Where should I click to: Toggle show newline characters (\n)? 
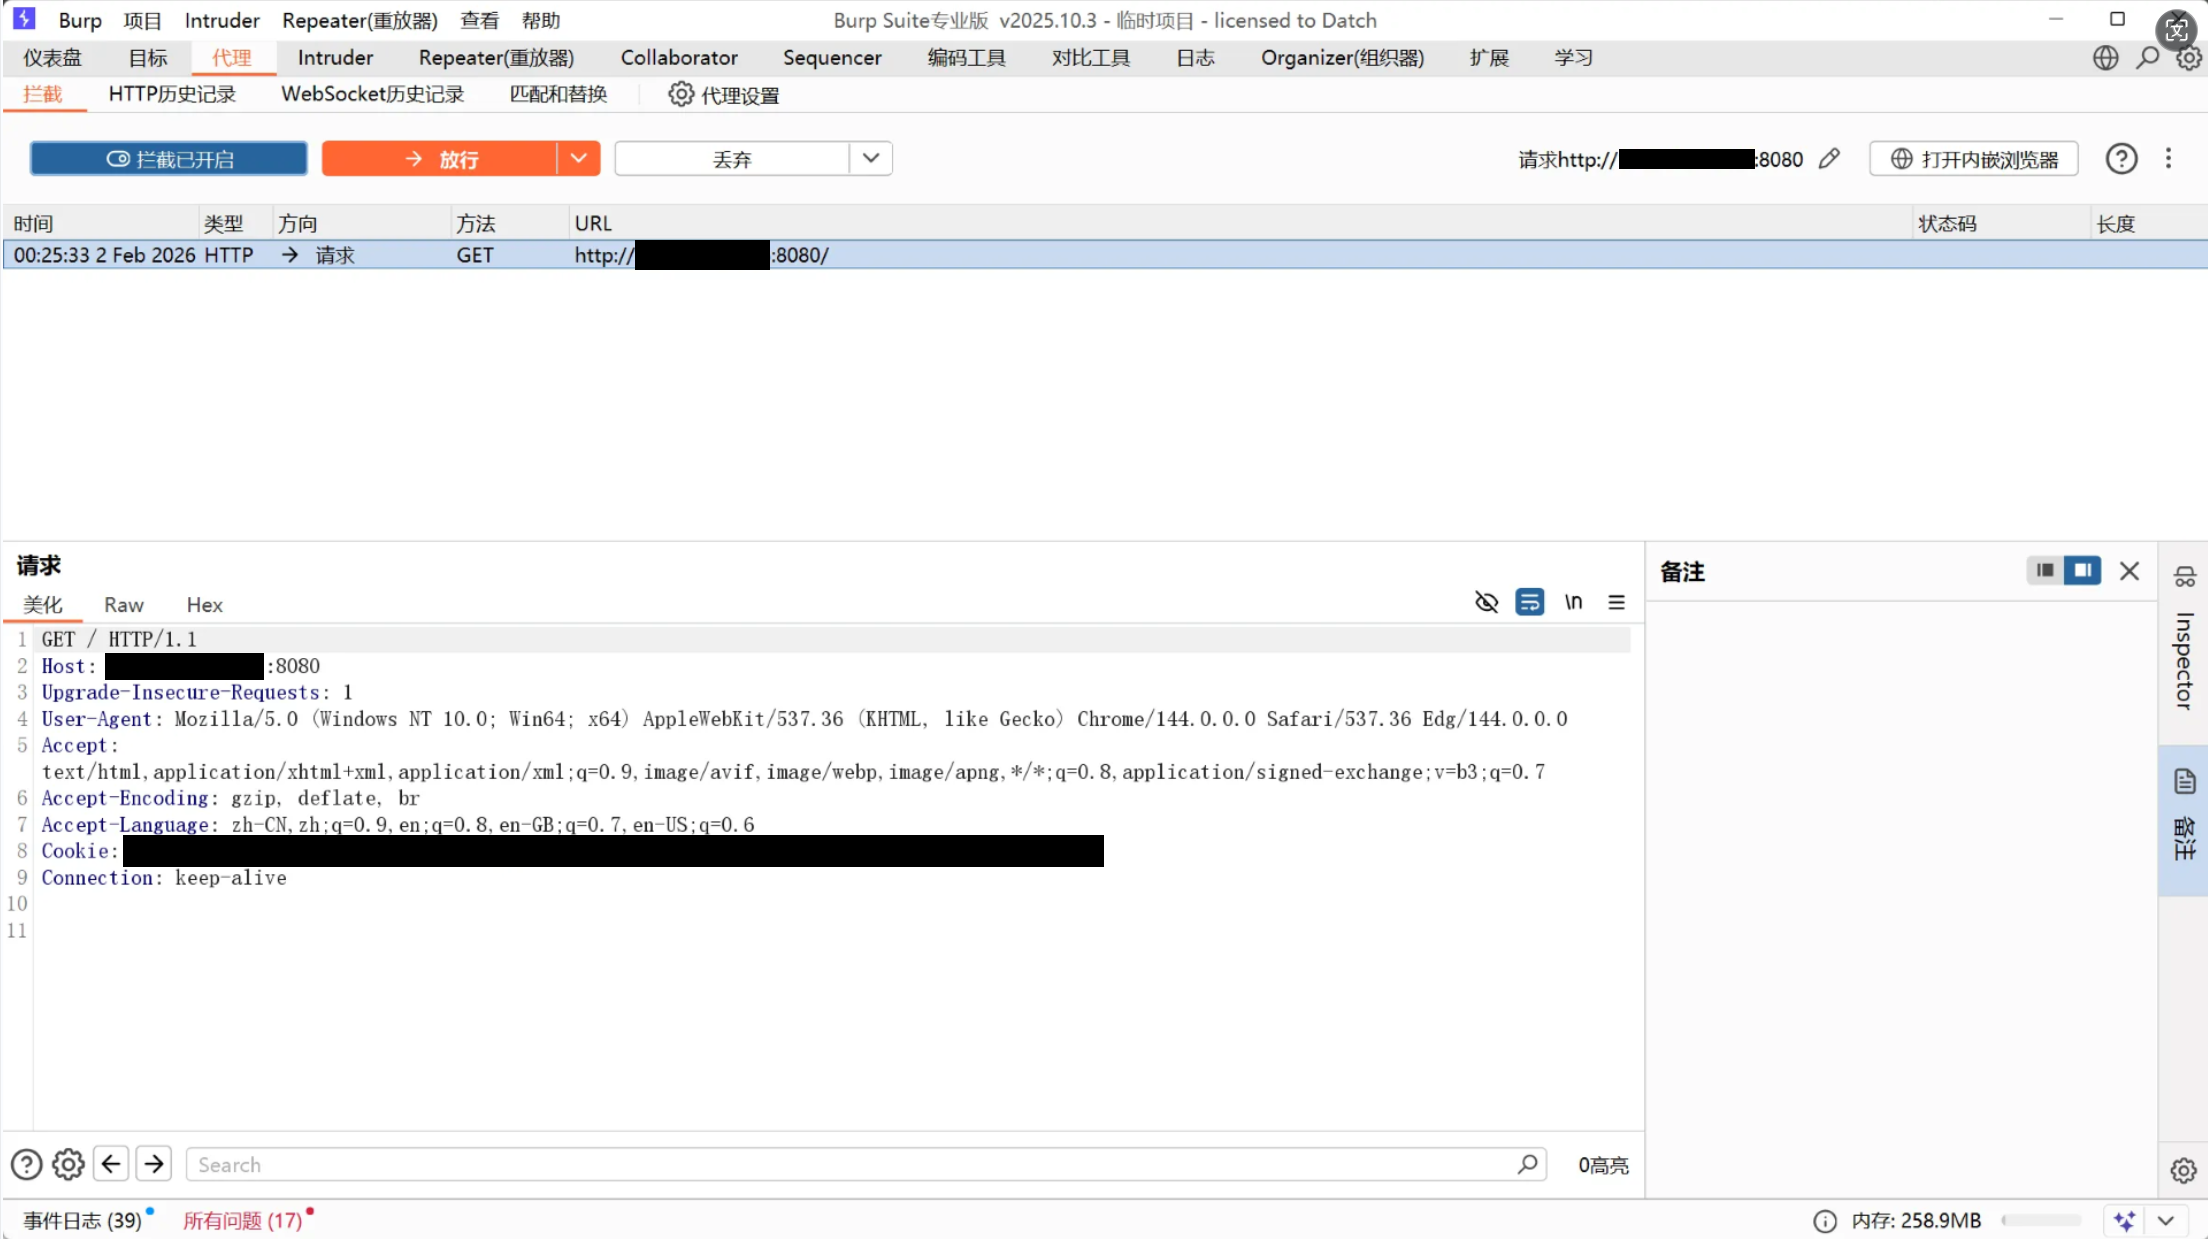[1574, 602]
